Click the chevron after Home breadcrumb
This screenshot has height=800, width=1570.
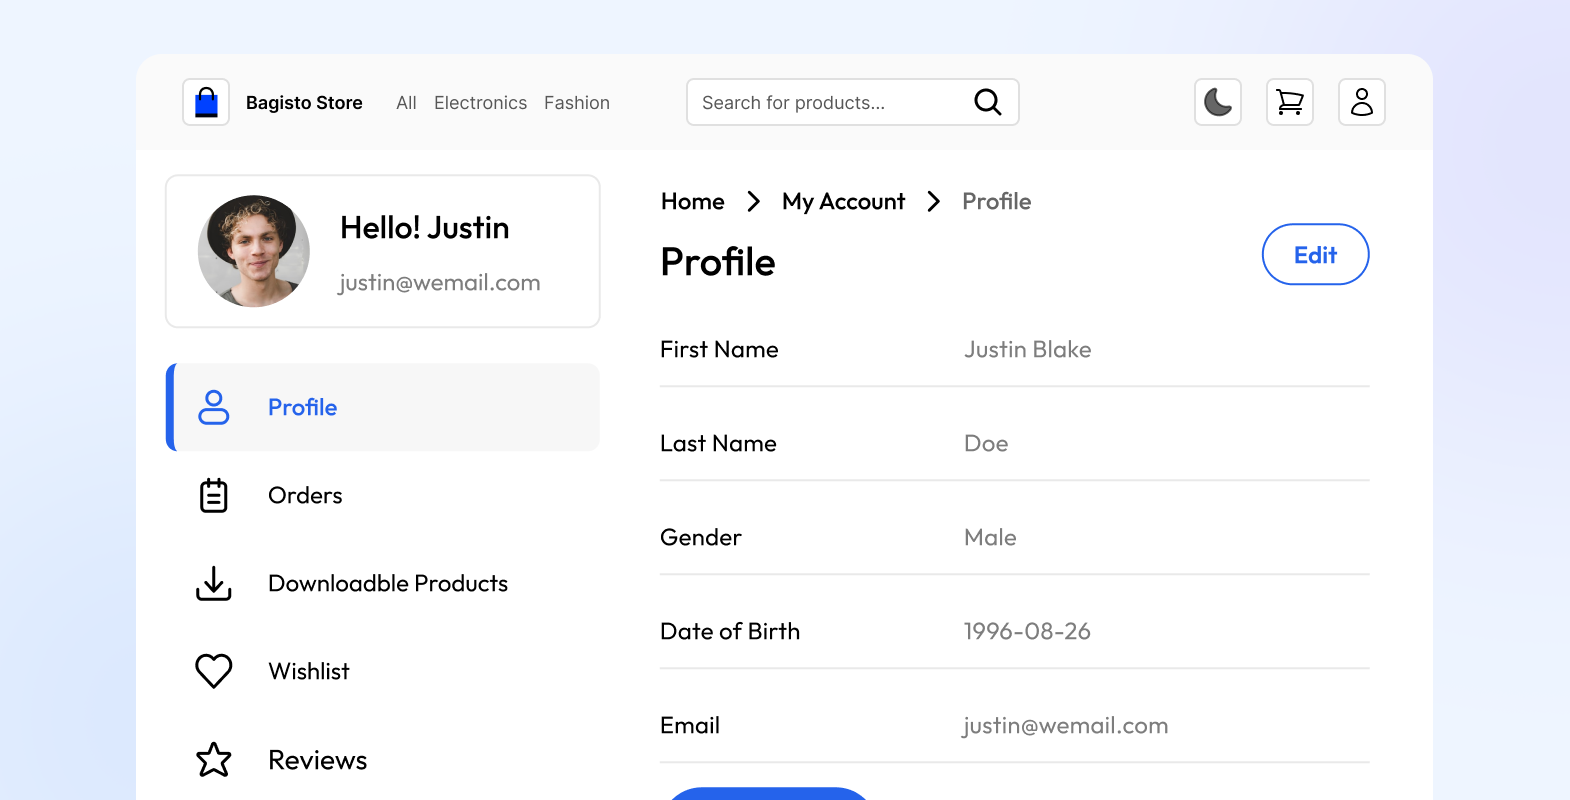point(754,202)
